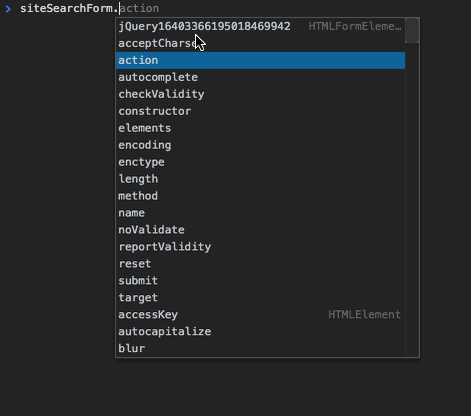Viewport: 471px width, 416px height.
Task: Select the jQuery164033661950184699942 suggestion
Action: 260,26
